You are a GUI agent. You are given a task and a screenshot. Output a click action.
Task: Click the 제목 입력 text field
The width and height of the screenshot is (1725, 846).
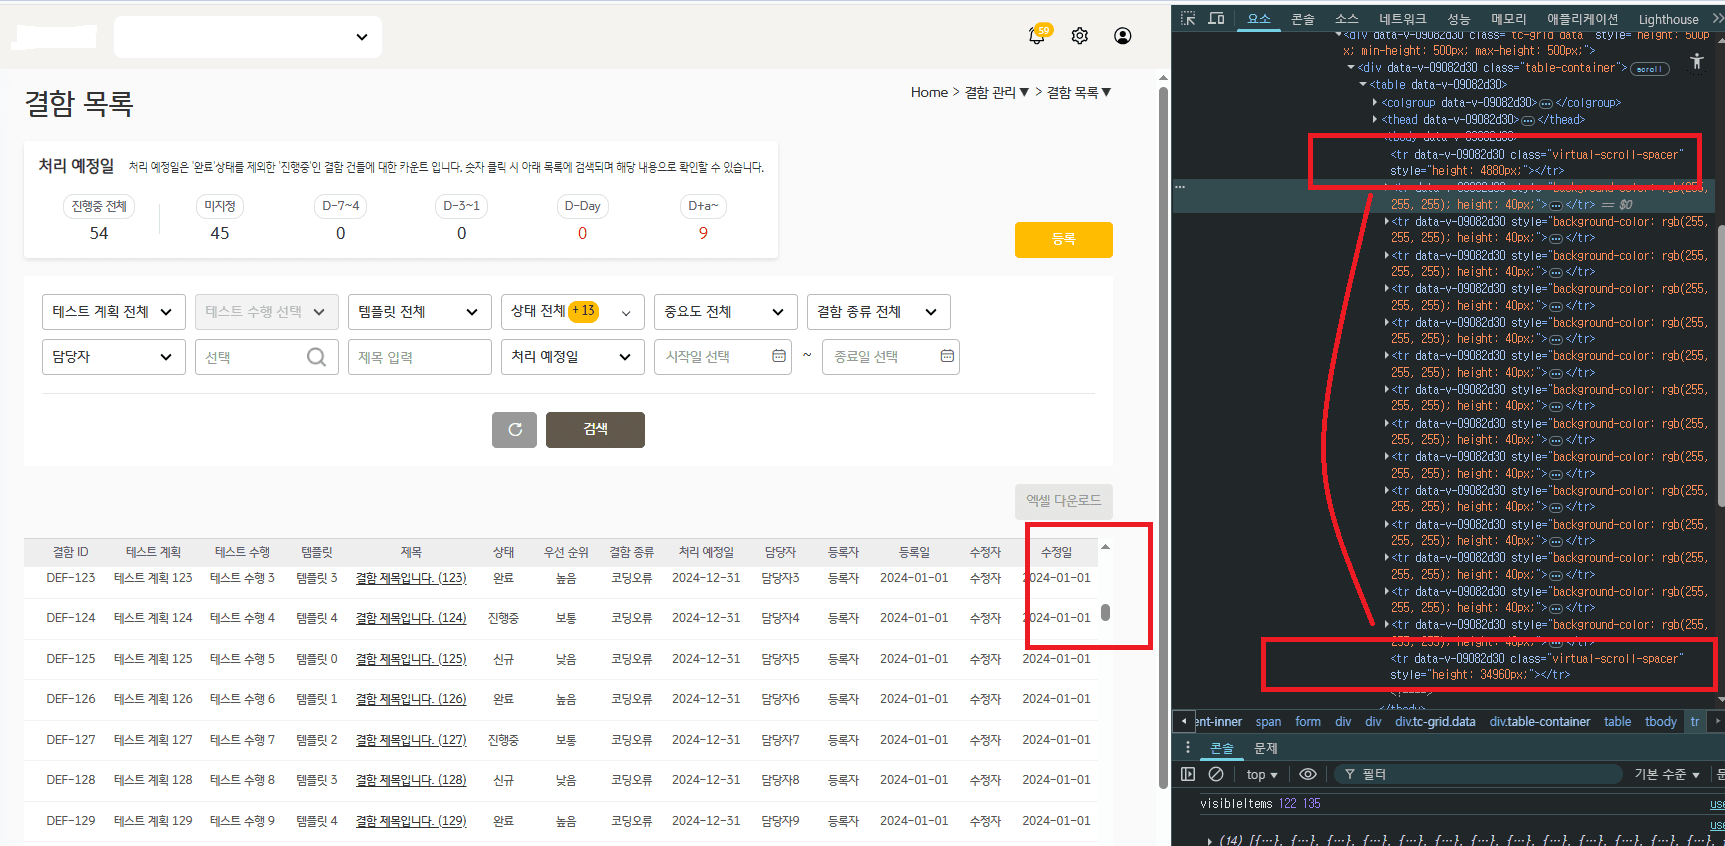419,357
